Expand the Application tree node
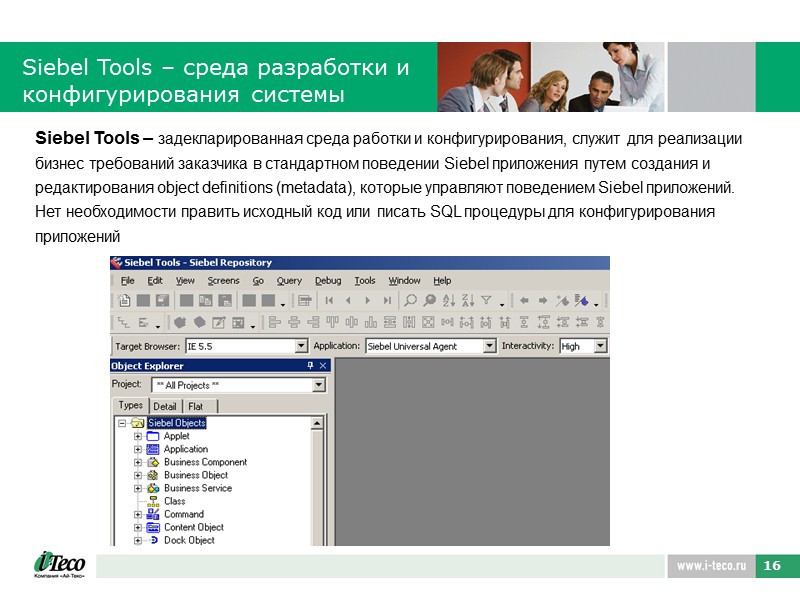 pyautogui.click(x=138, y=449)
